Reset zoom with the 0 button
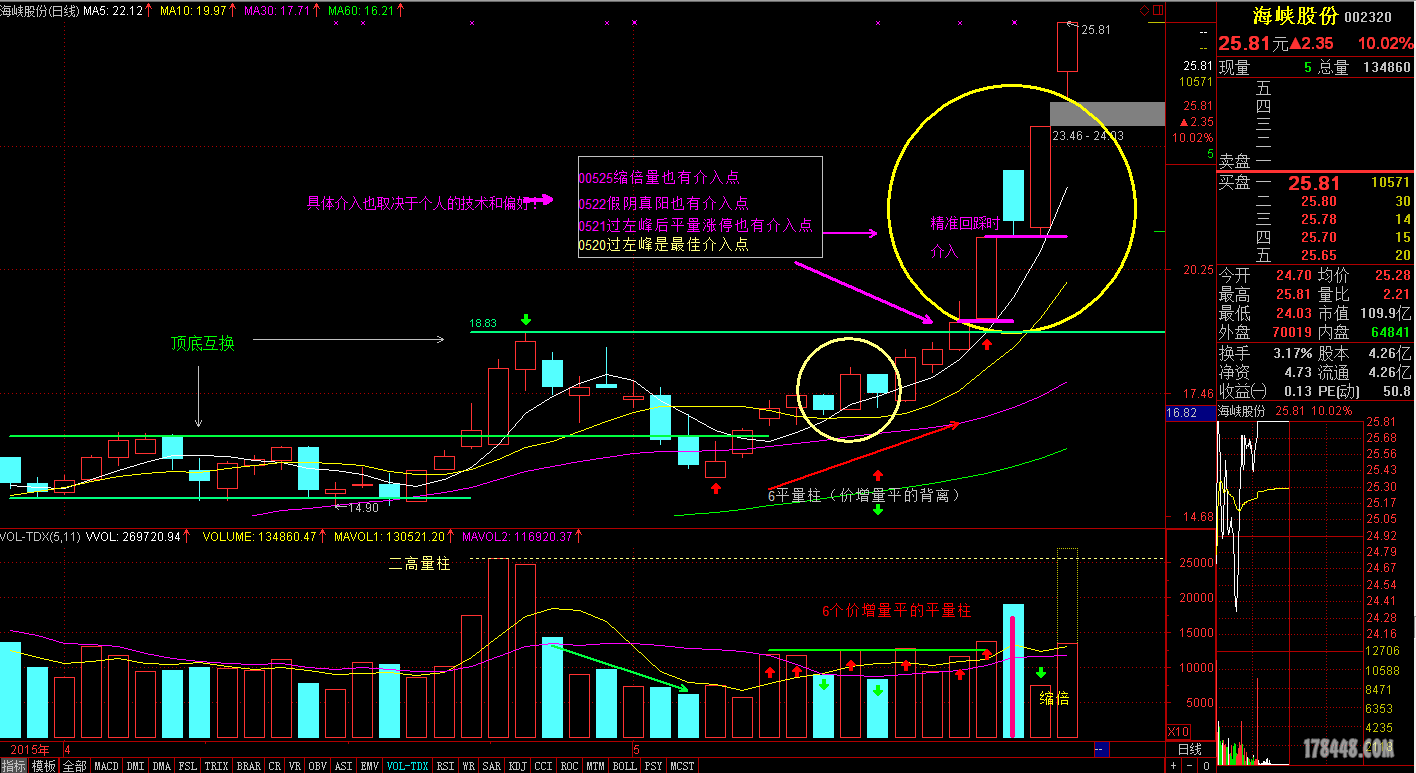Screen dimensions: 1416x773 point(1206,765)
